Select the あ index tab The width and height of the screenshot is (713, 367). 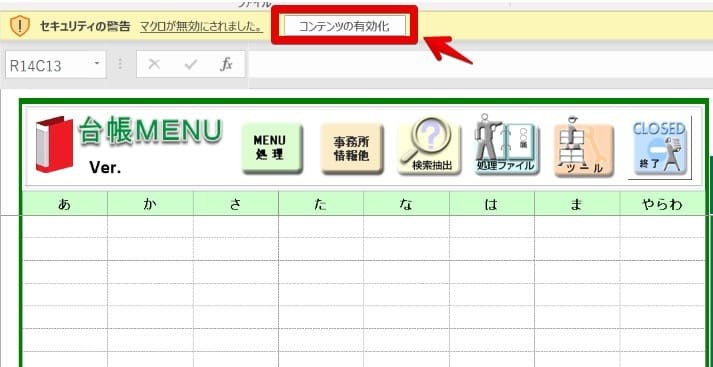pyautogui.click(x=65, y=204)
